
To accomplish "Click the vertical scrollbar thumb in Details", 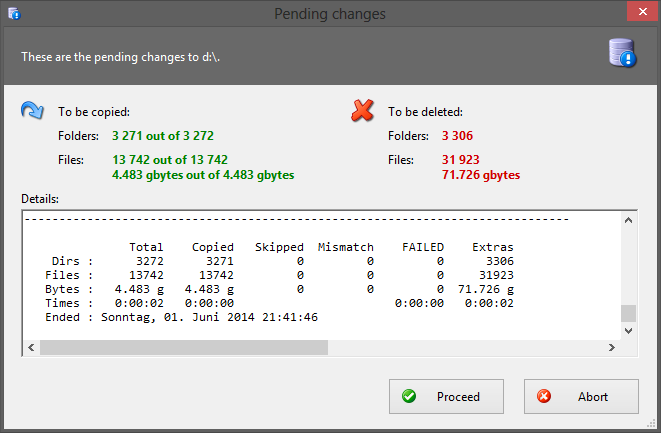I will pos(628,313).
